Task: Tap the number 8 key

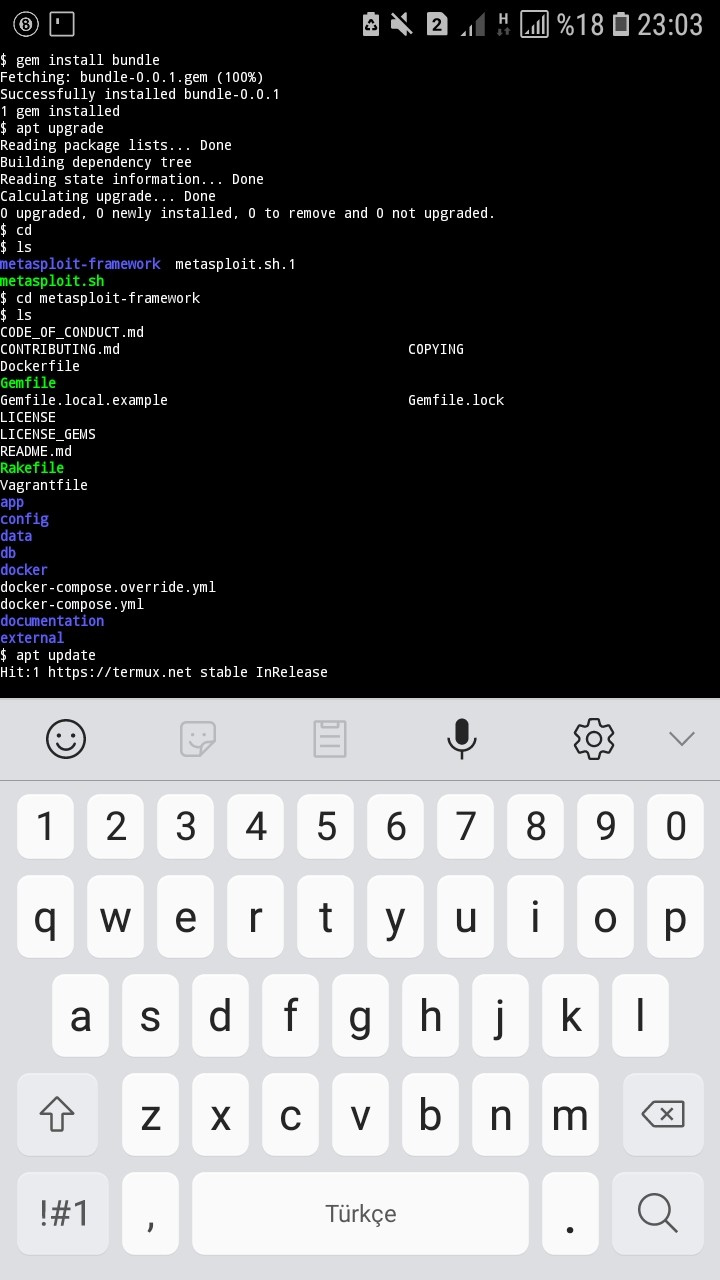Action: (x=536, y=826)
